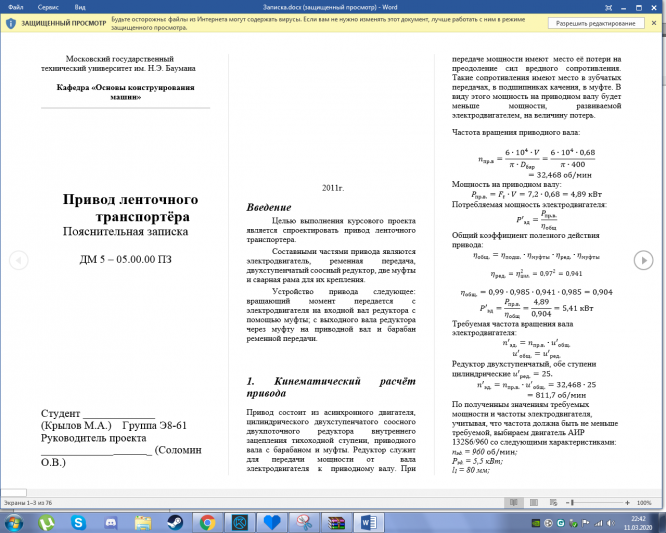Click the text Группа Э8-61
666x533 pixels.
[155, 426]
